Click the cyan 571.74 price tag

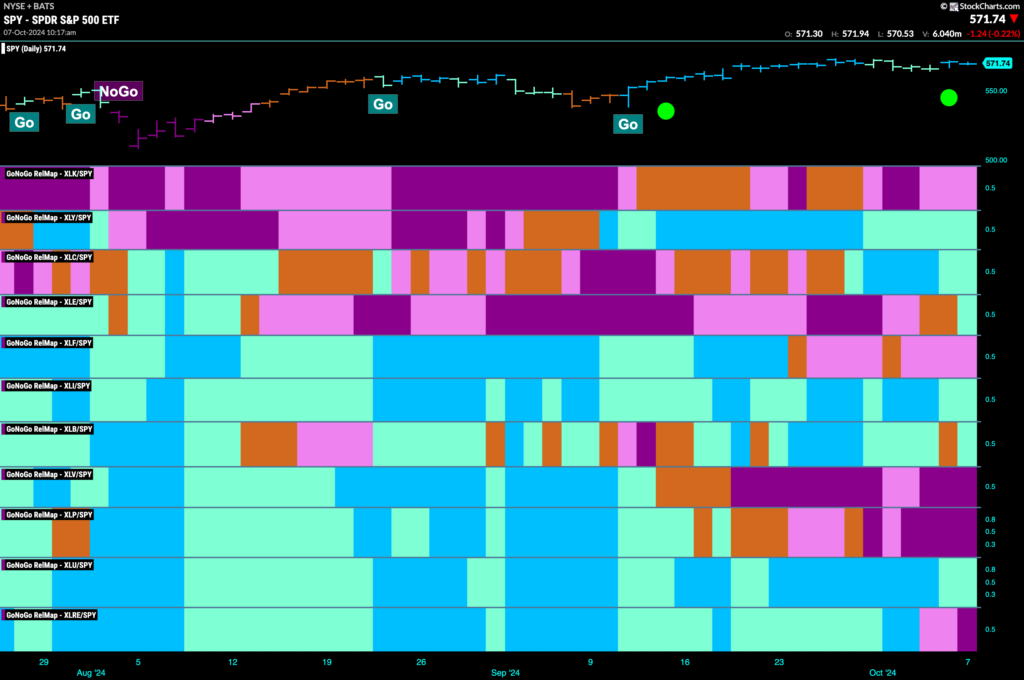(997, 63)
